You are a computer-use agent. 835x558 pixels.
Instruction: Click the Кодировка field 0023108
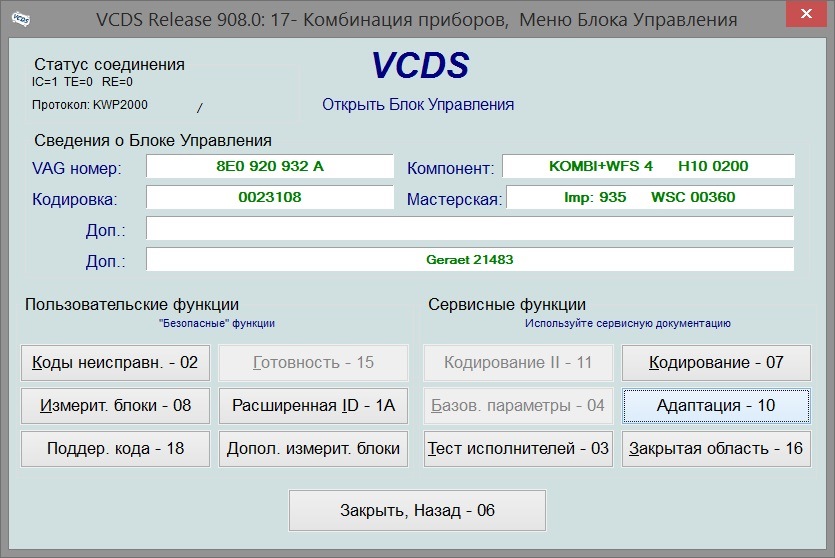pos(270,197)
